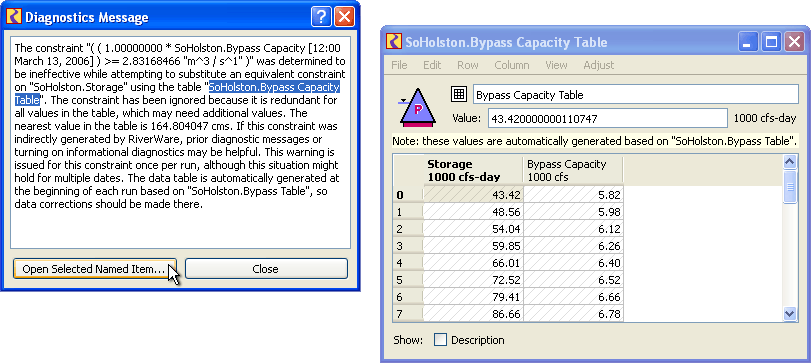Click the automatically generated values note
811x363 pixels.
[595, 141]
